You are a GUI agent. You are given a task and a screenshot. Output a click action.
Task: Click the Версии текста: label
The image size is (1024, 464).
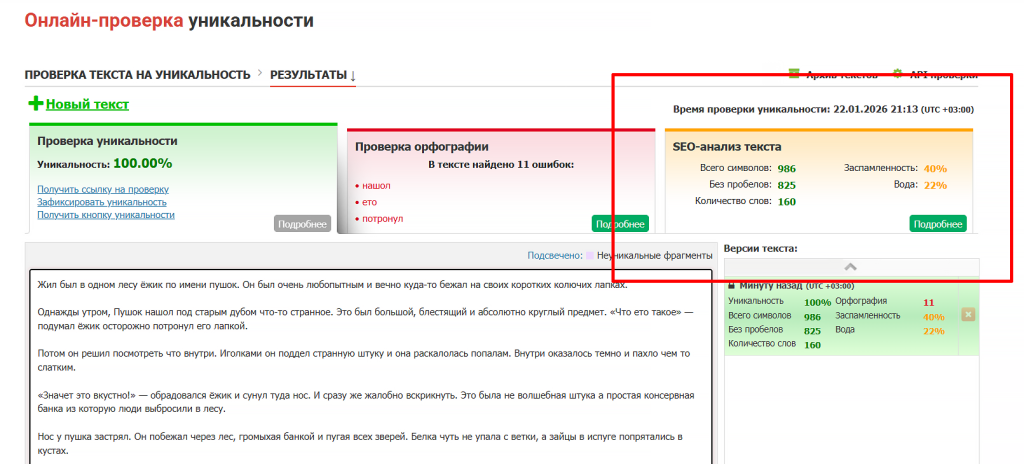point(760,248)
